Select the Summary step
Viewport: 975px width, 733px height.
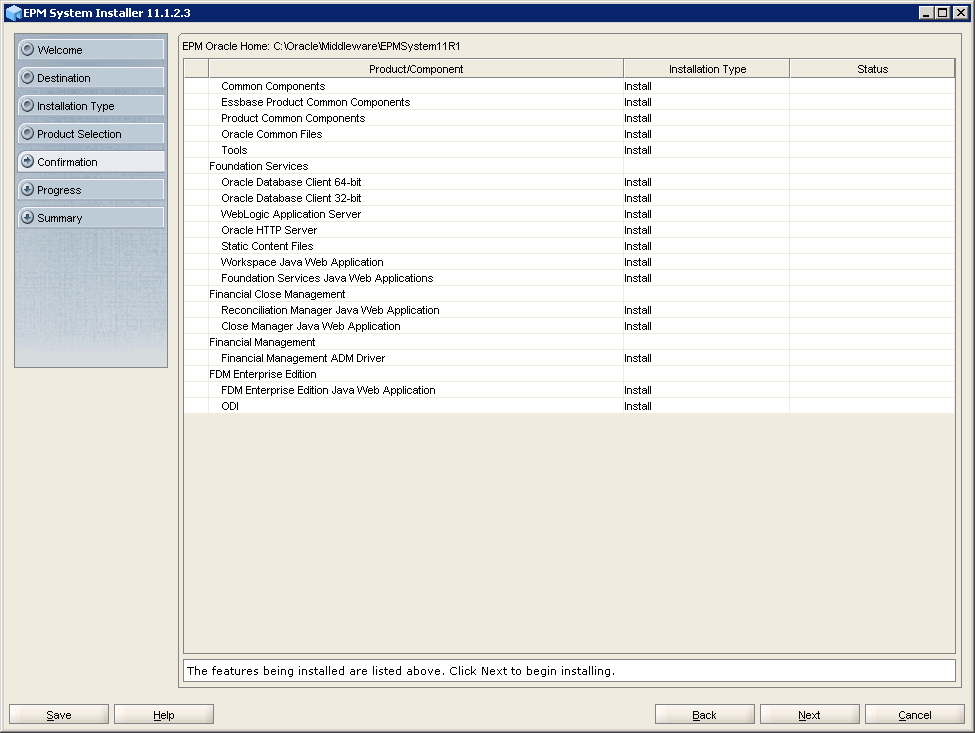coord(91,218)
